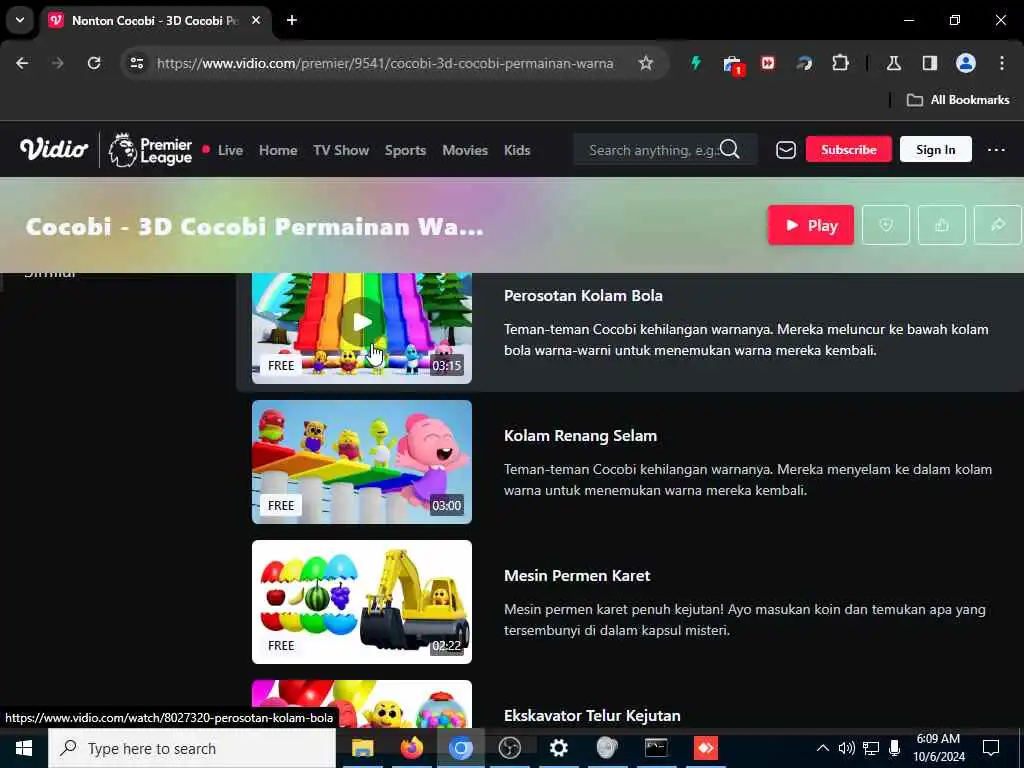Open the Sports menu
Screen dimensions: 1024x768
[x=406, y=150]
